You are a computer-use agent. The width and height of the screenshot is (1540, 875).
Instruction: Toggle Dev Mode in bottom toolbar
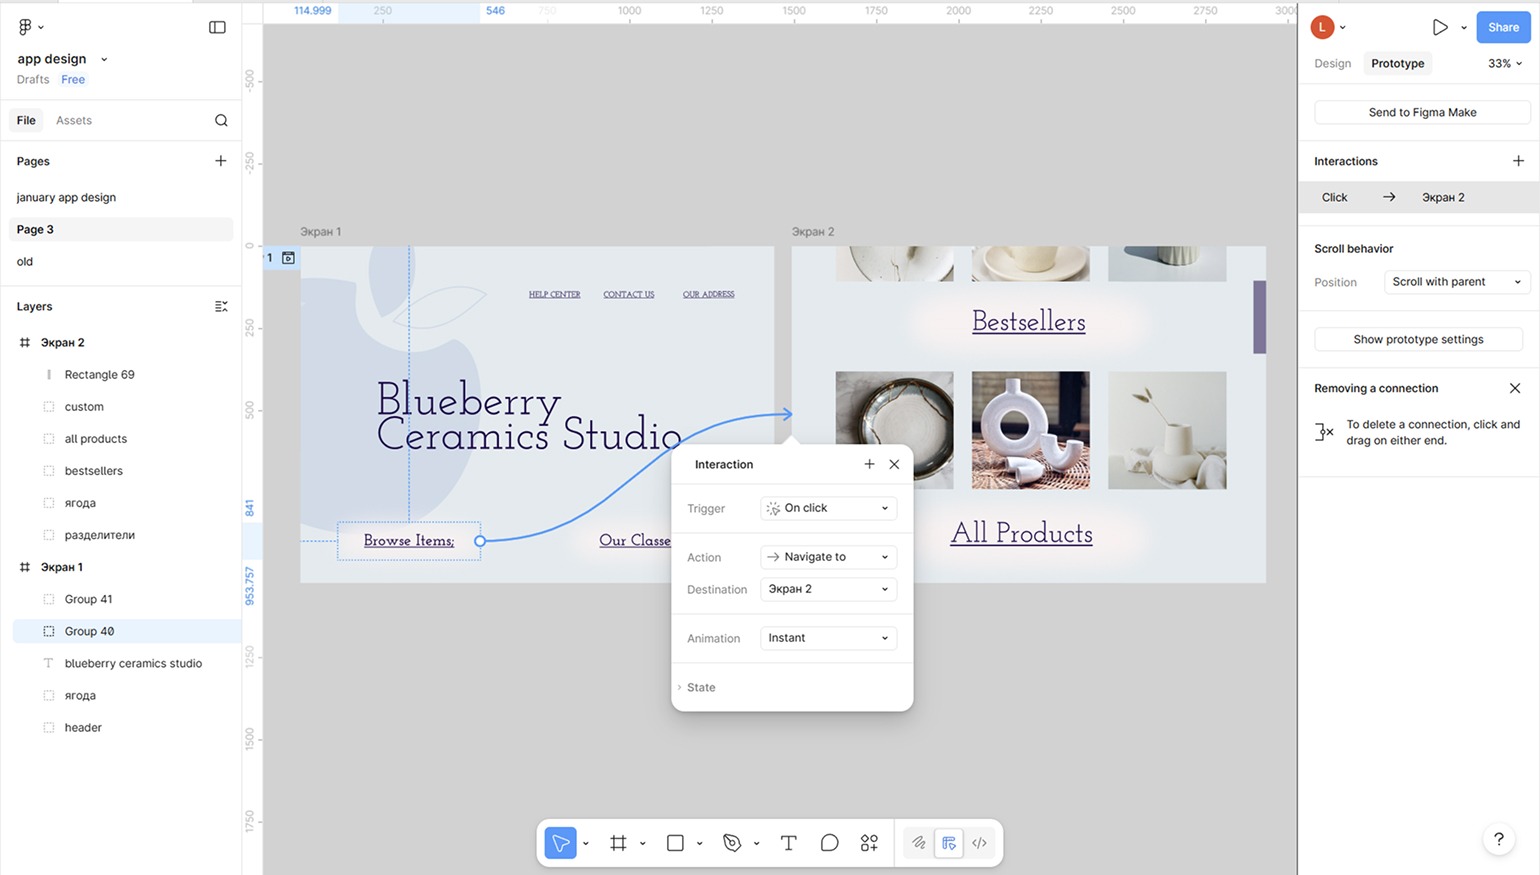979,843
